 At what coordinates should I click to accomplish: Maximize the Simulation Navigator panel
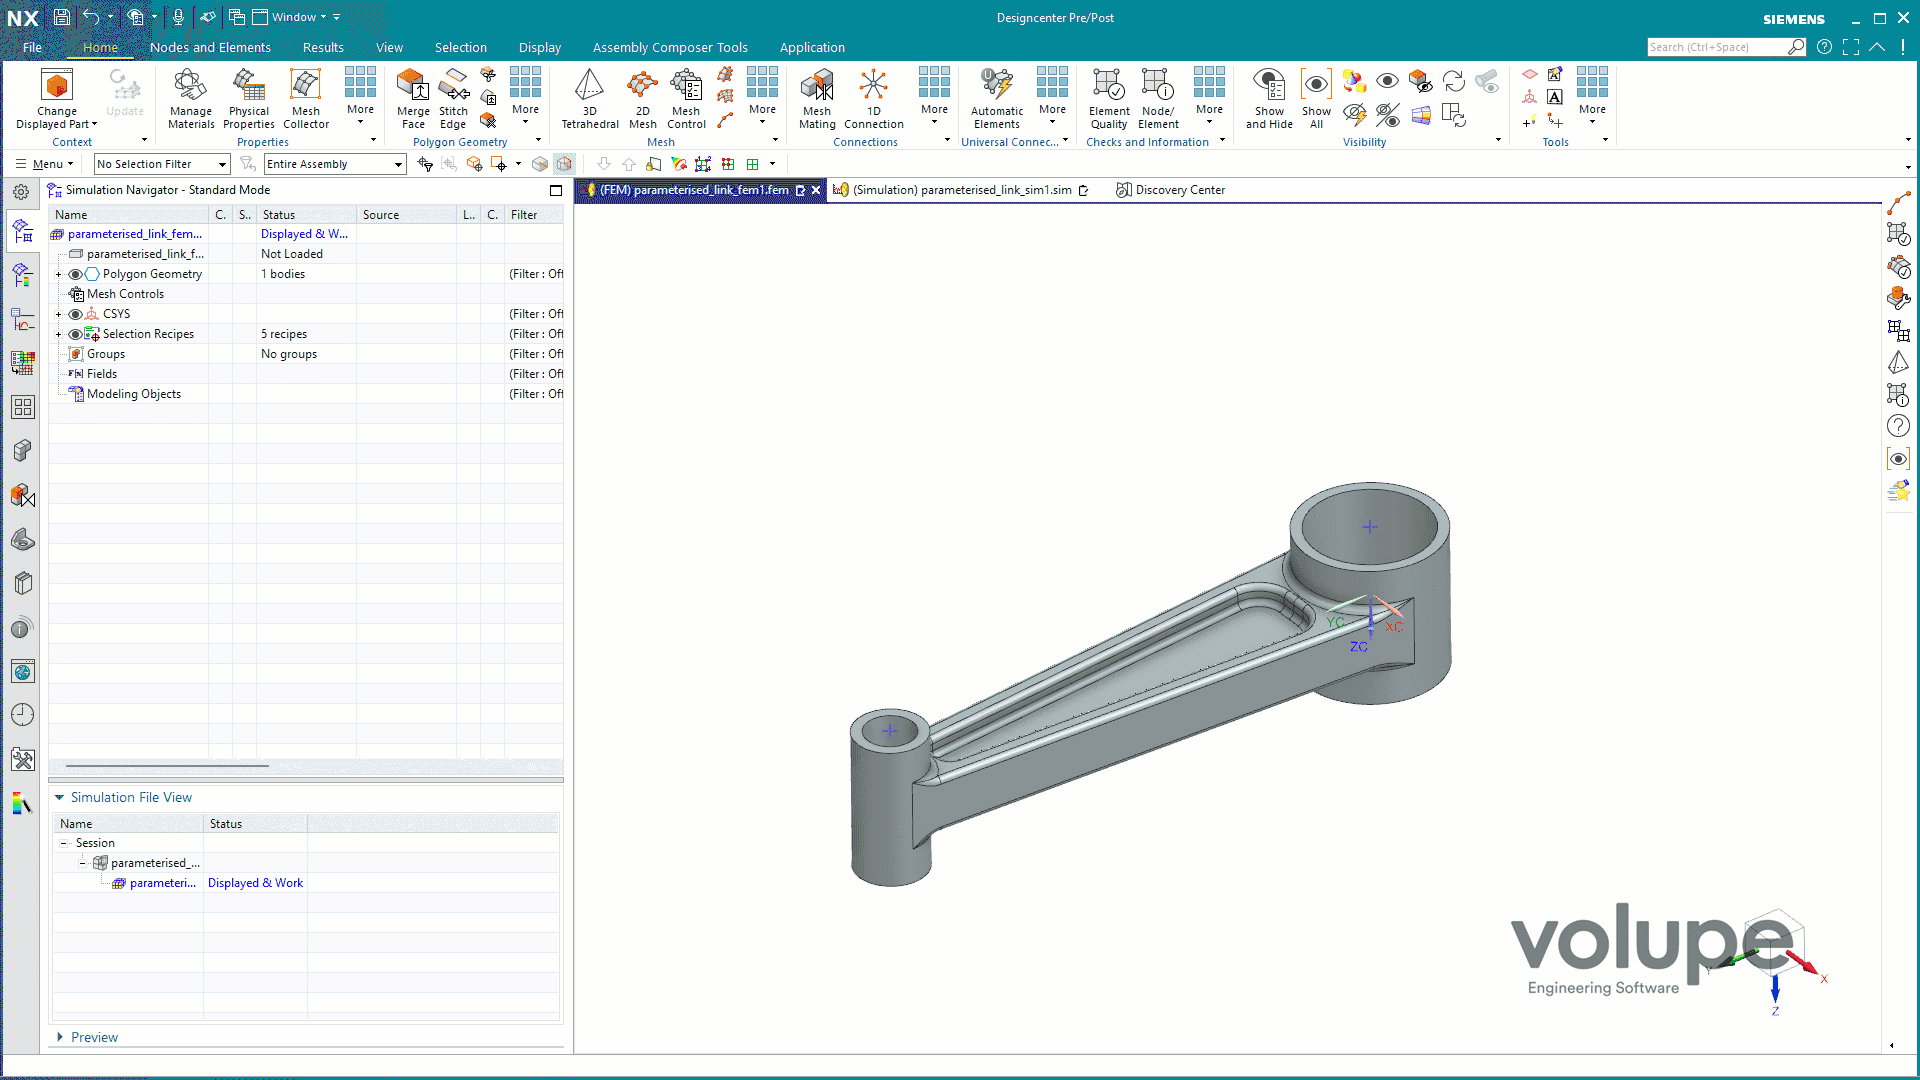tap(556, 190)
